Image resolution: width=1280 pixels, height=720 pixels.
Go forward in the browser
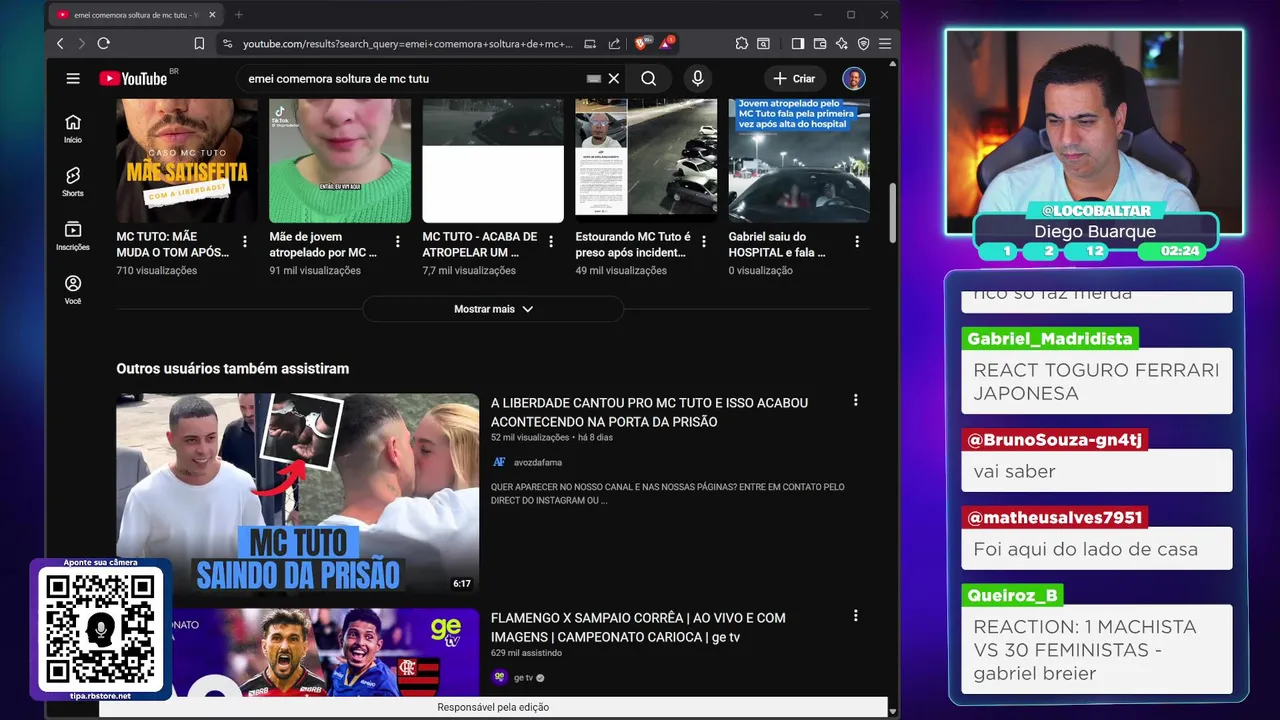[x=82, y=44]
